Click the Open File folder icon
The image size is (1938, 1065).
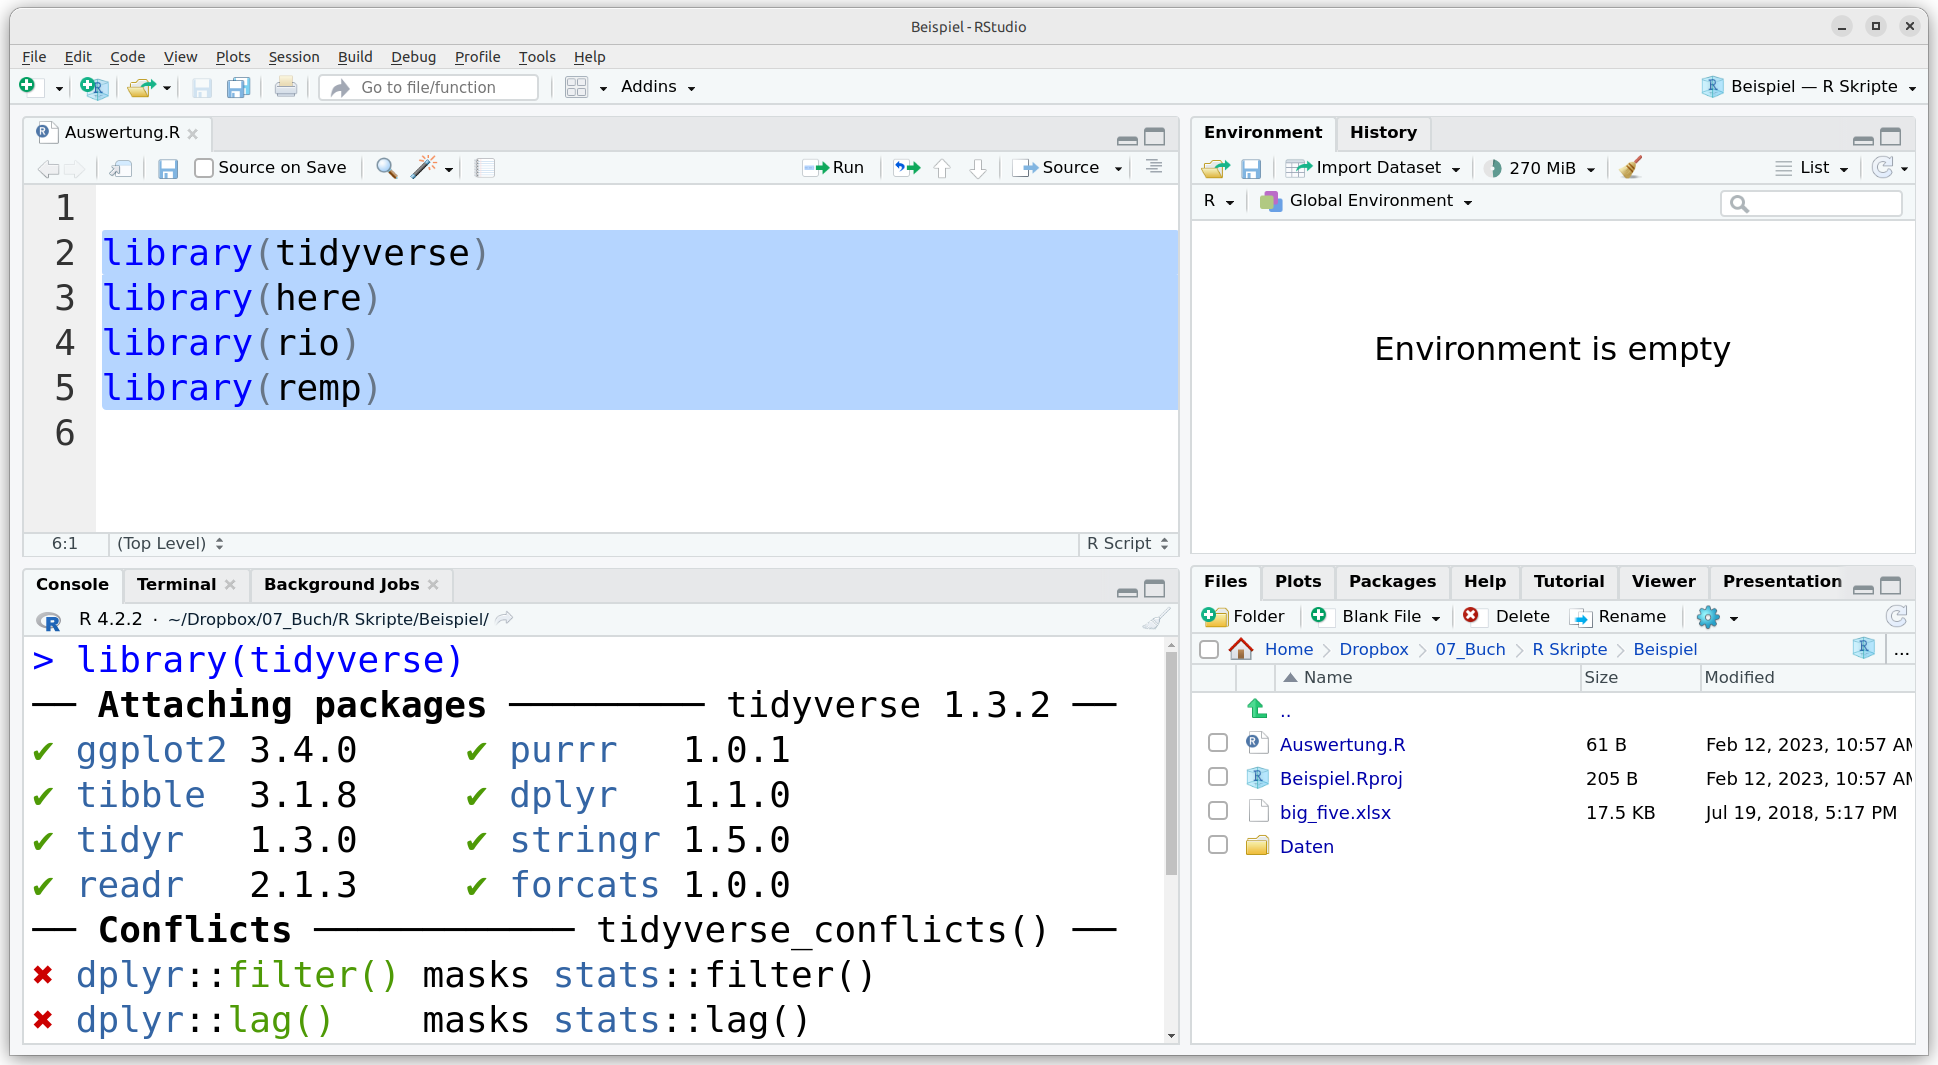(x=141, y=87)
